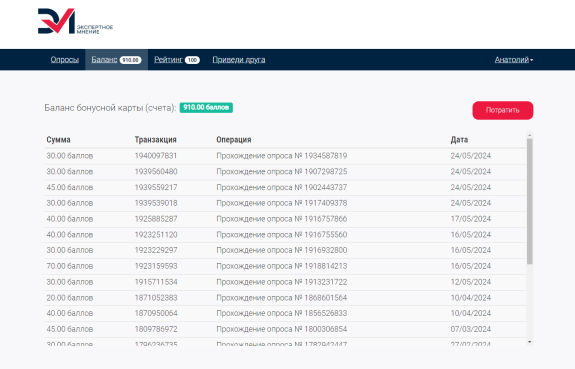
Task: Open the Рейтинг tab
Action: [177, 59]
